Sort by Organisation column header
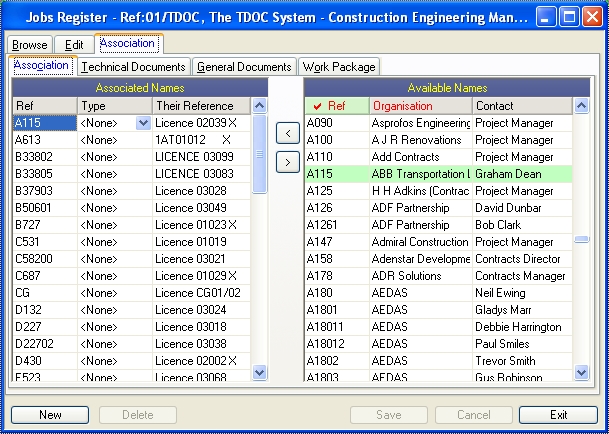609x434 pixels. click(421, 106)
